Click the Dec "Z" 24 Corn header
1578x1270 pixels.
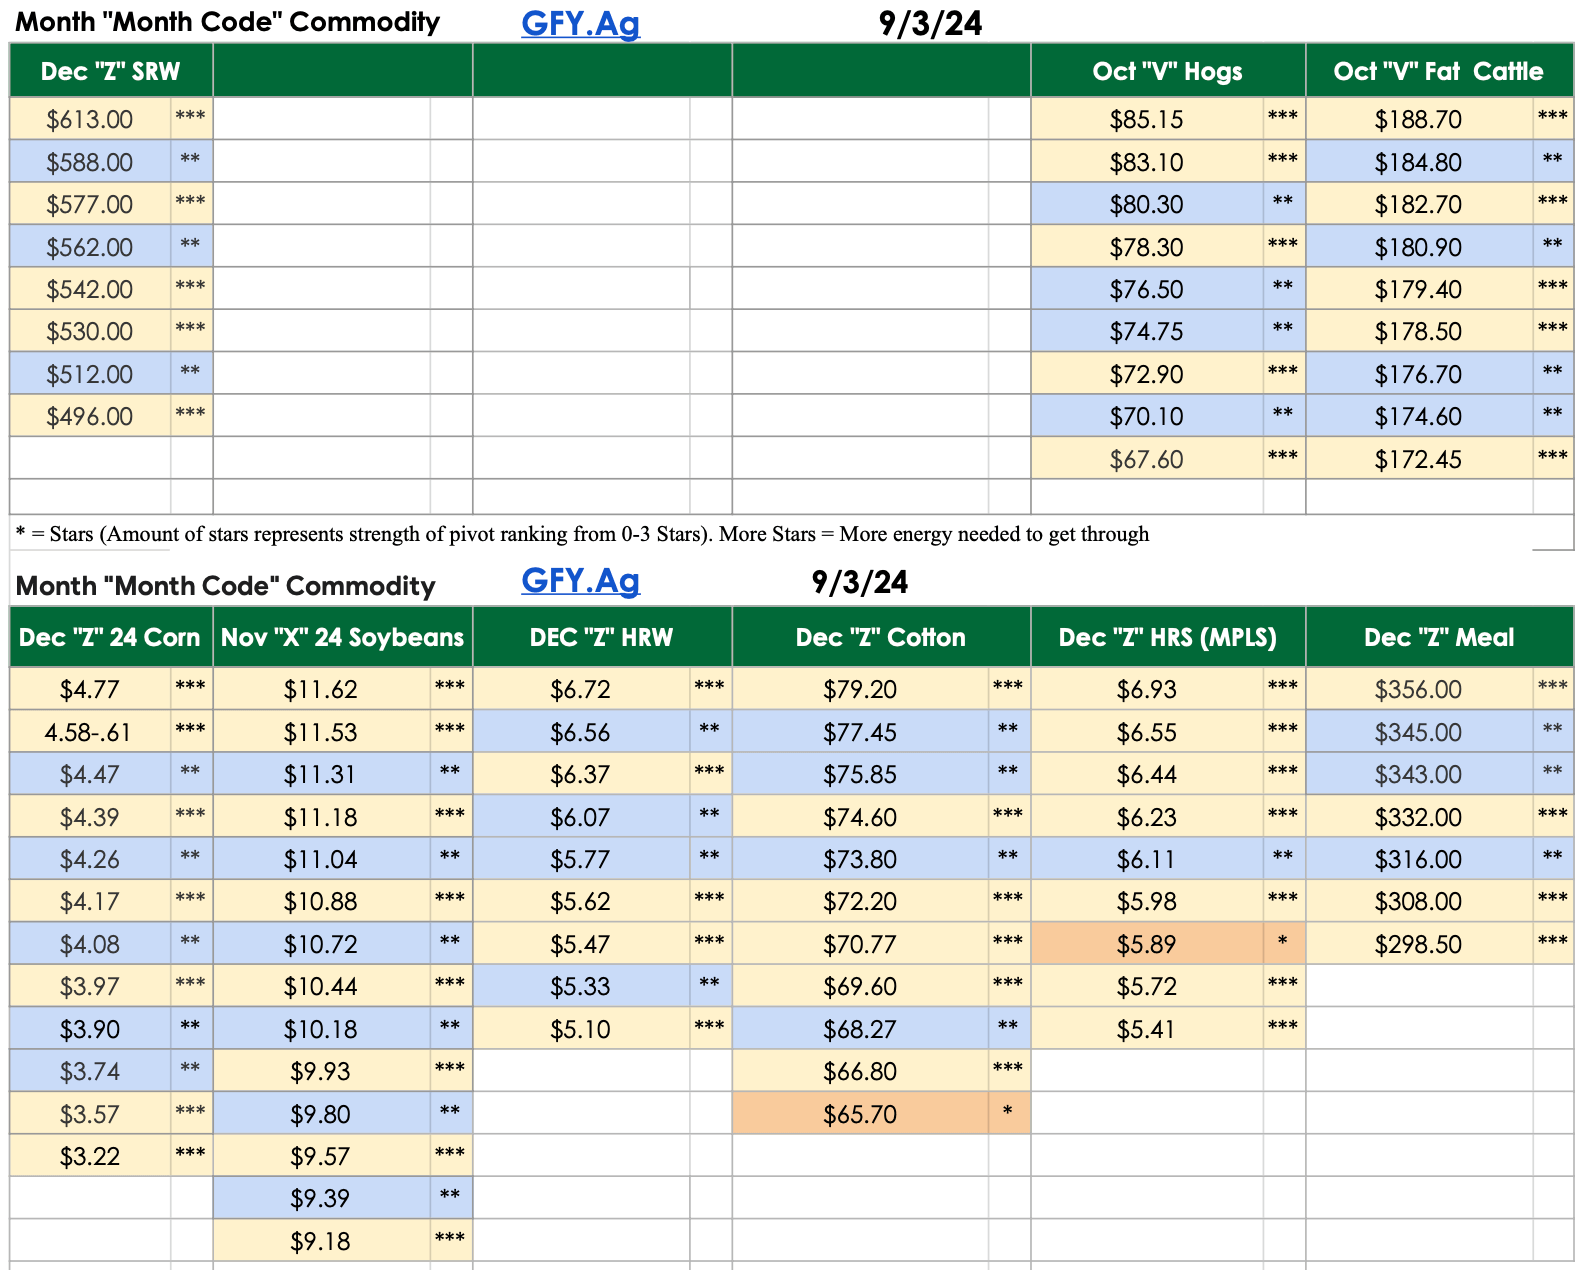point(110,637)
